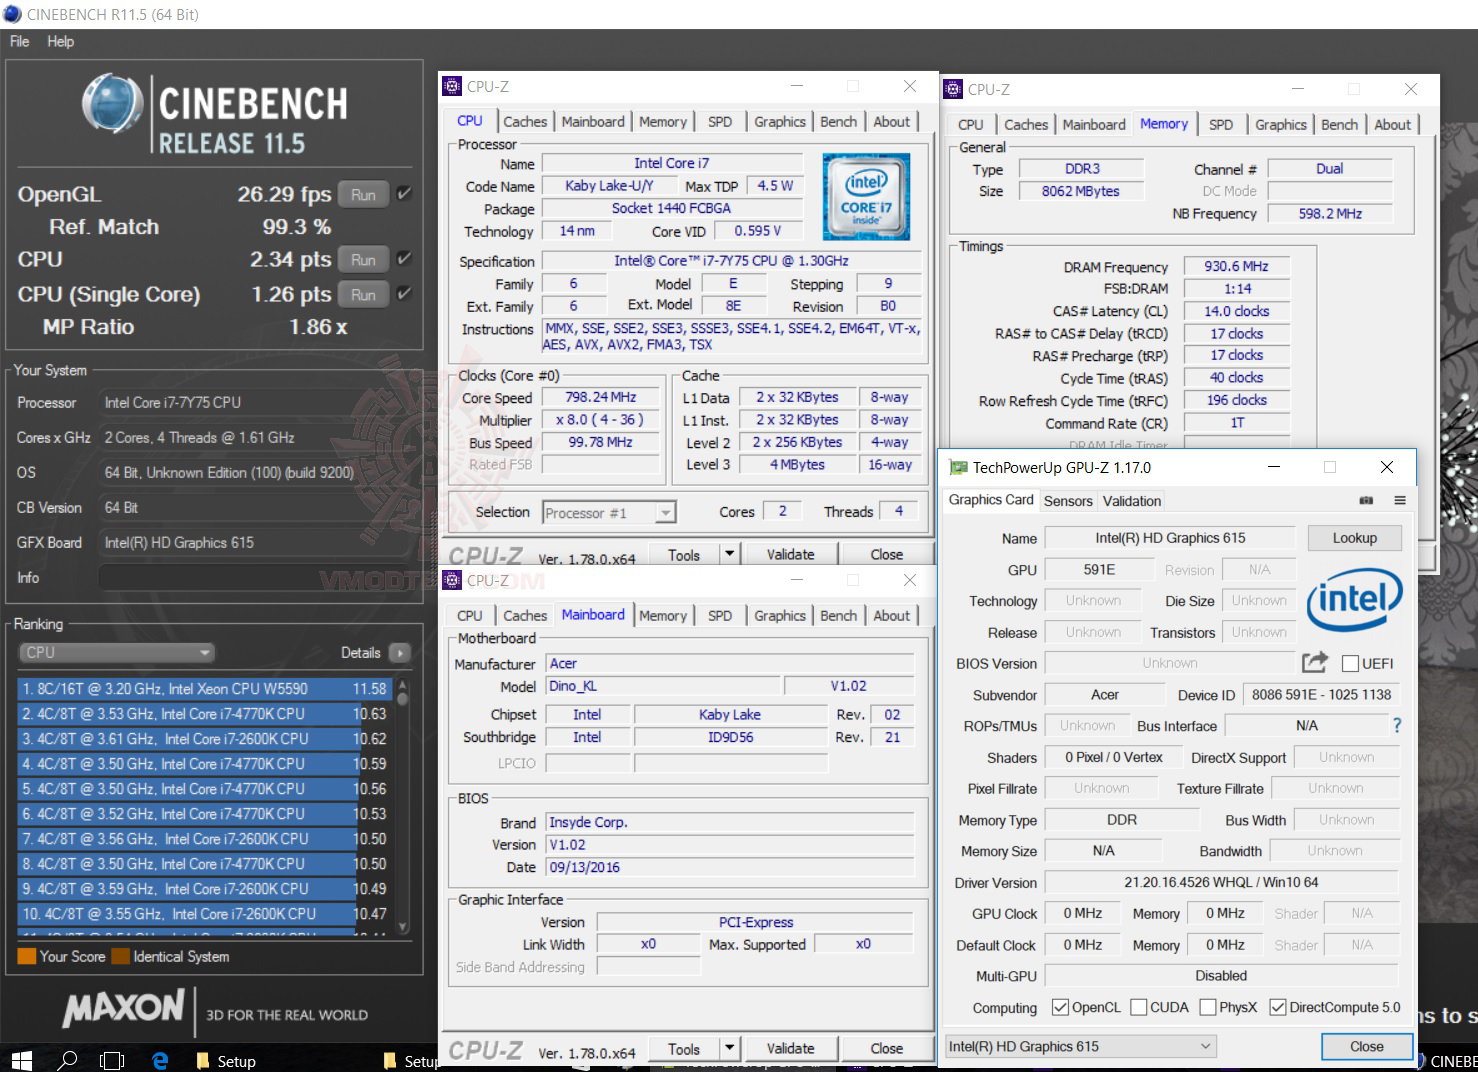This screenshot has height=1072, width=1478.
Task: Click the Intel Core i7 badge in CPU-Z
Action: 866,196
